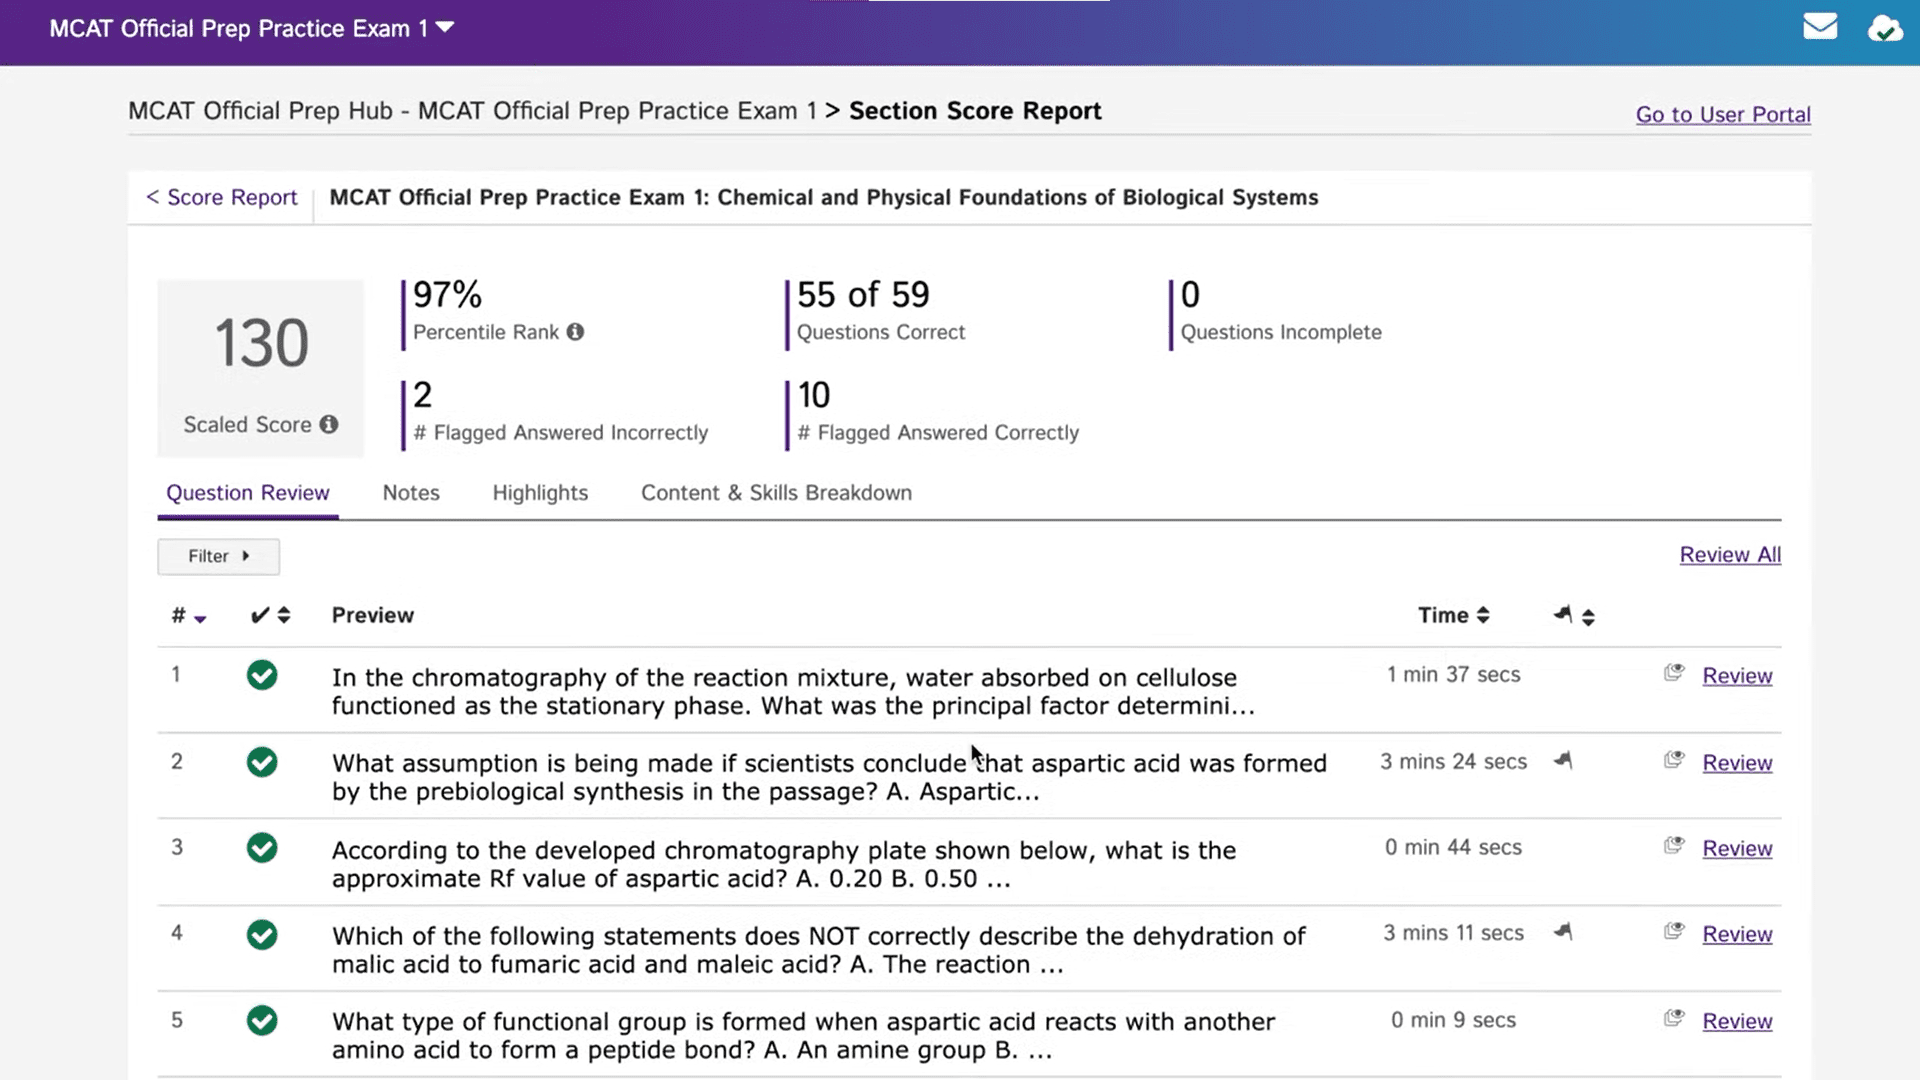Switch to the Notes tab

(x=411, y=493)
